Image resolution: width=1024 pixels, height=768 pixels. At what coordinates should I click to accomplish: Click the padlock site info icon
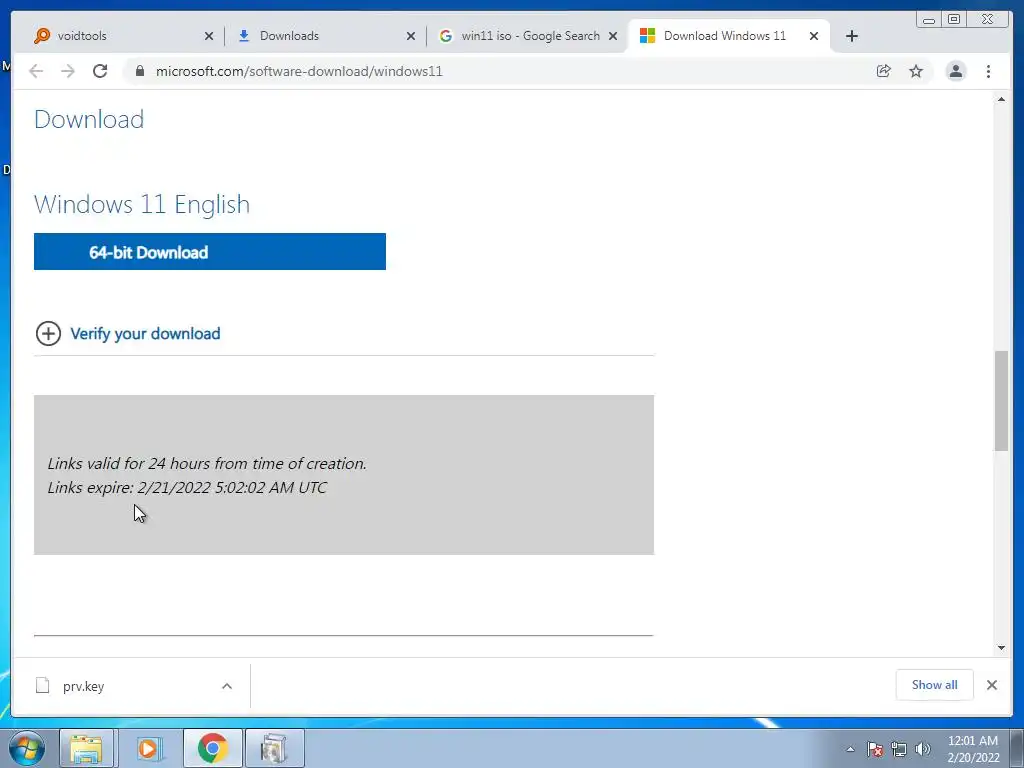[x=140, y=71]
